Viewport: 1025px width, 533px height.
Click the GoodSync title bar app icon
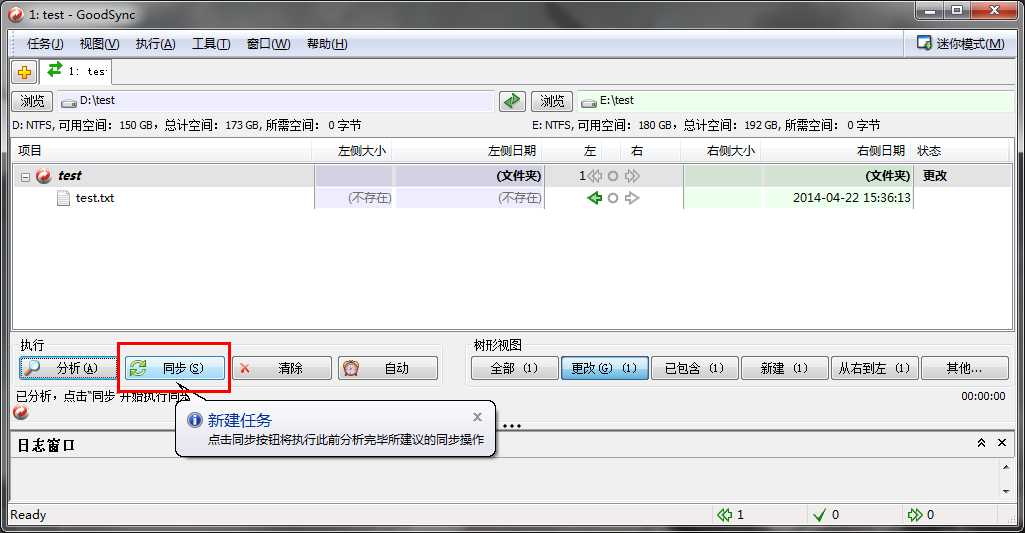coord(16,14)
